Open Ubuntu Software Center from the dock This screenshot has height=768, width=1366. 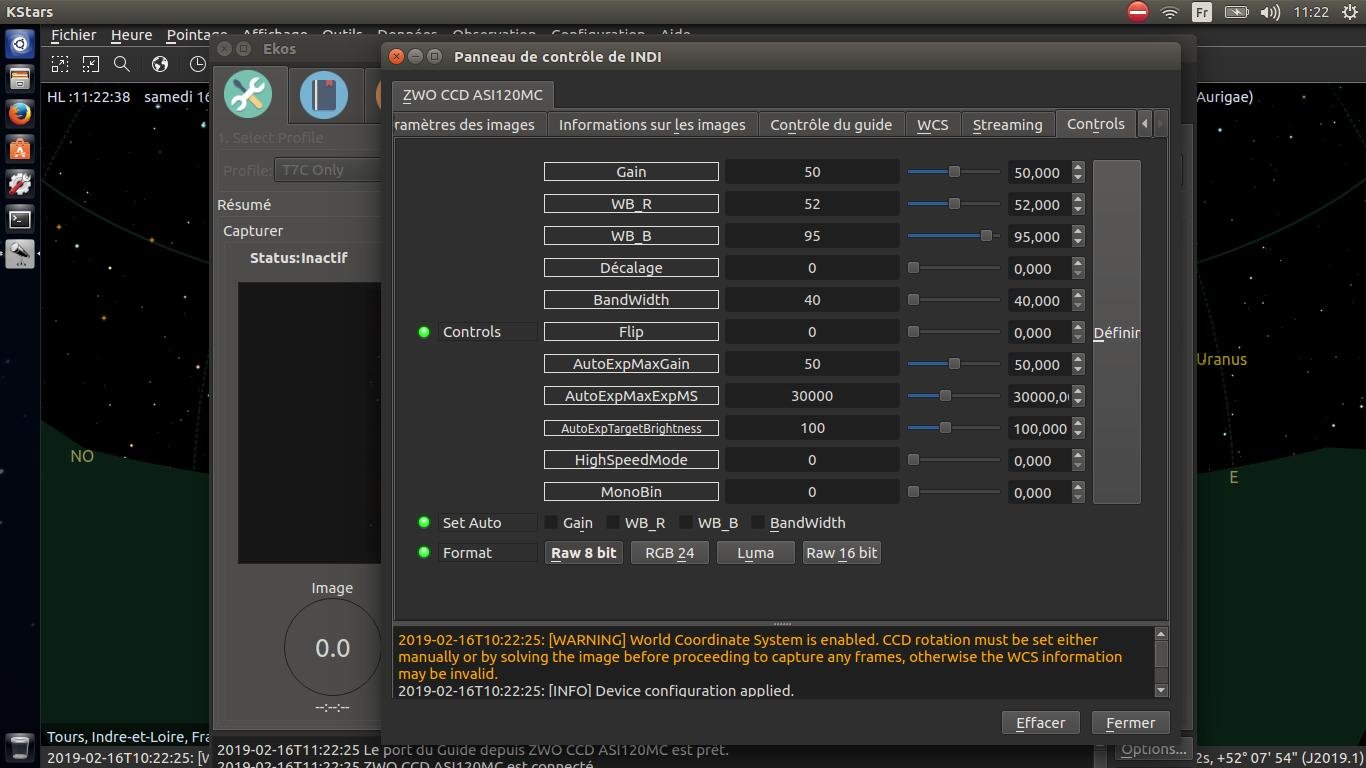coord(20,149)
